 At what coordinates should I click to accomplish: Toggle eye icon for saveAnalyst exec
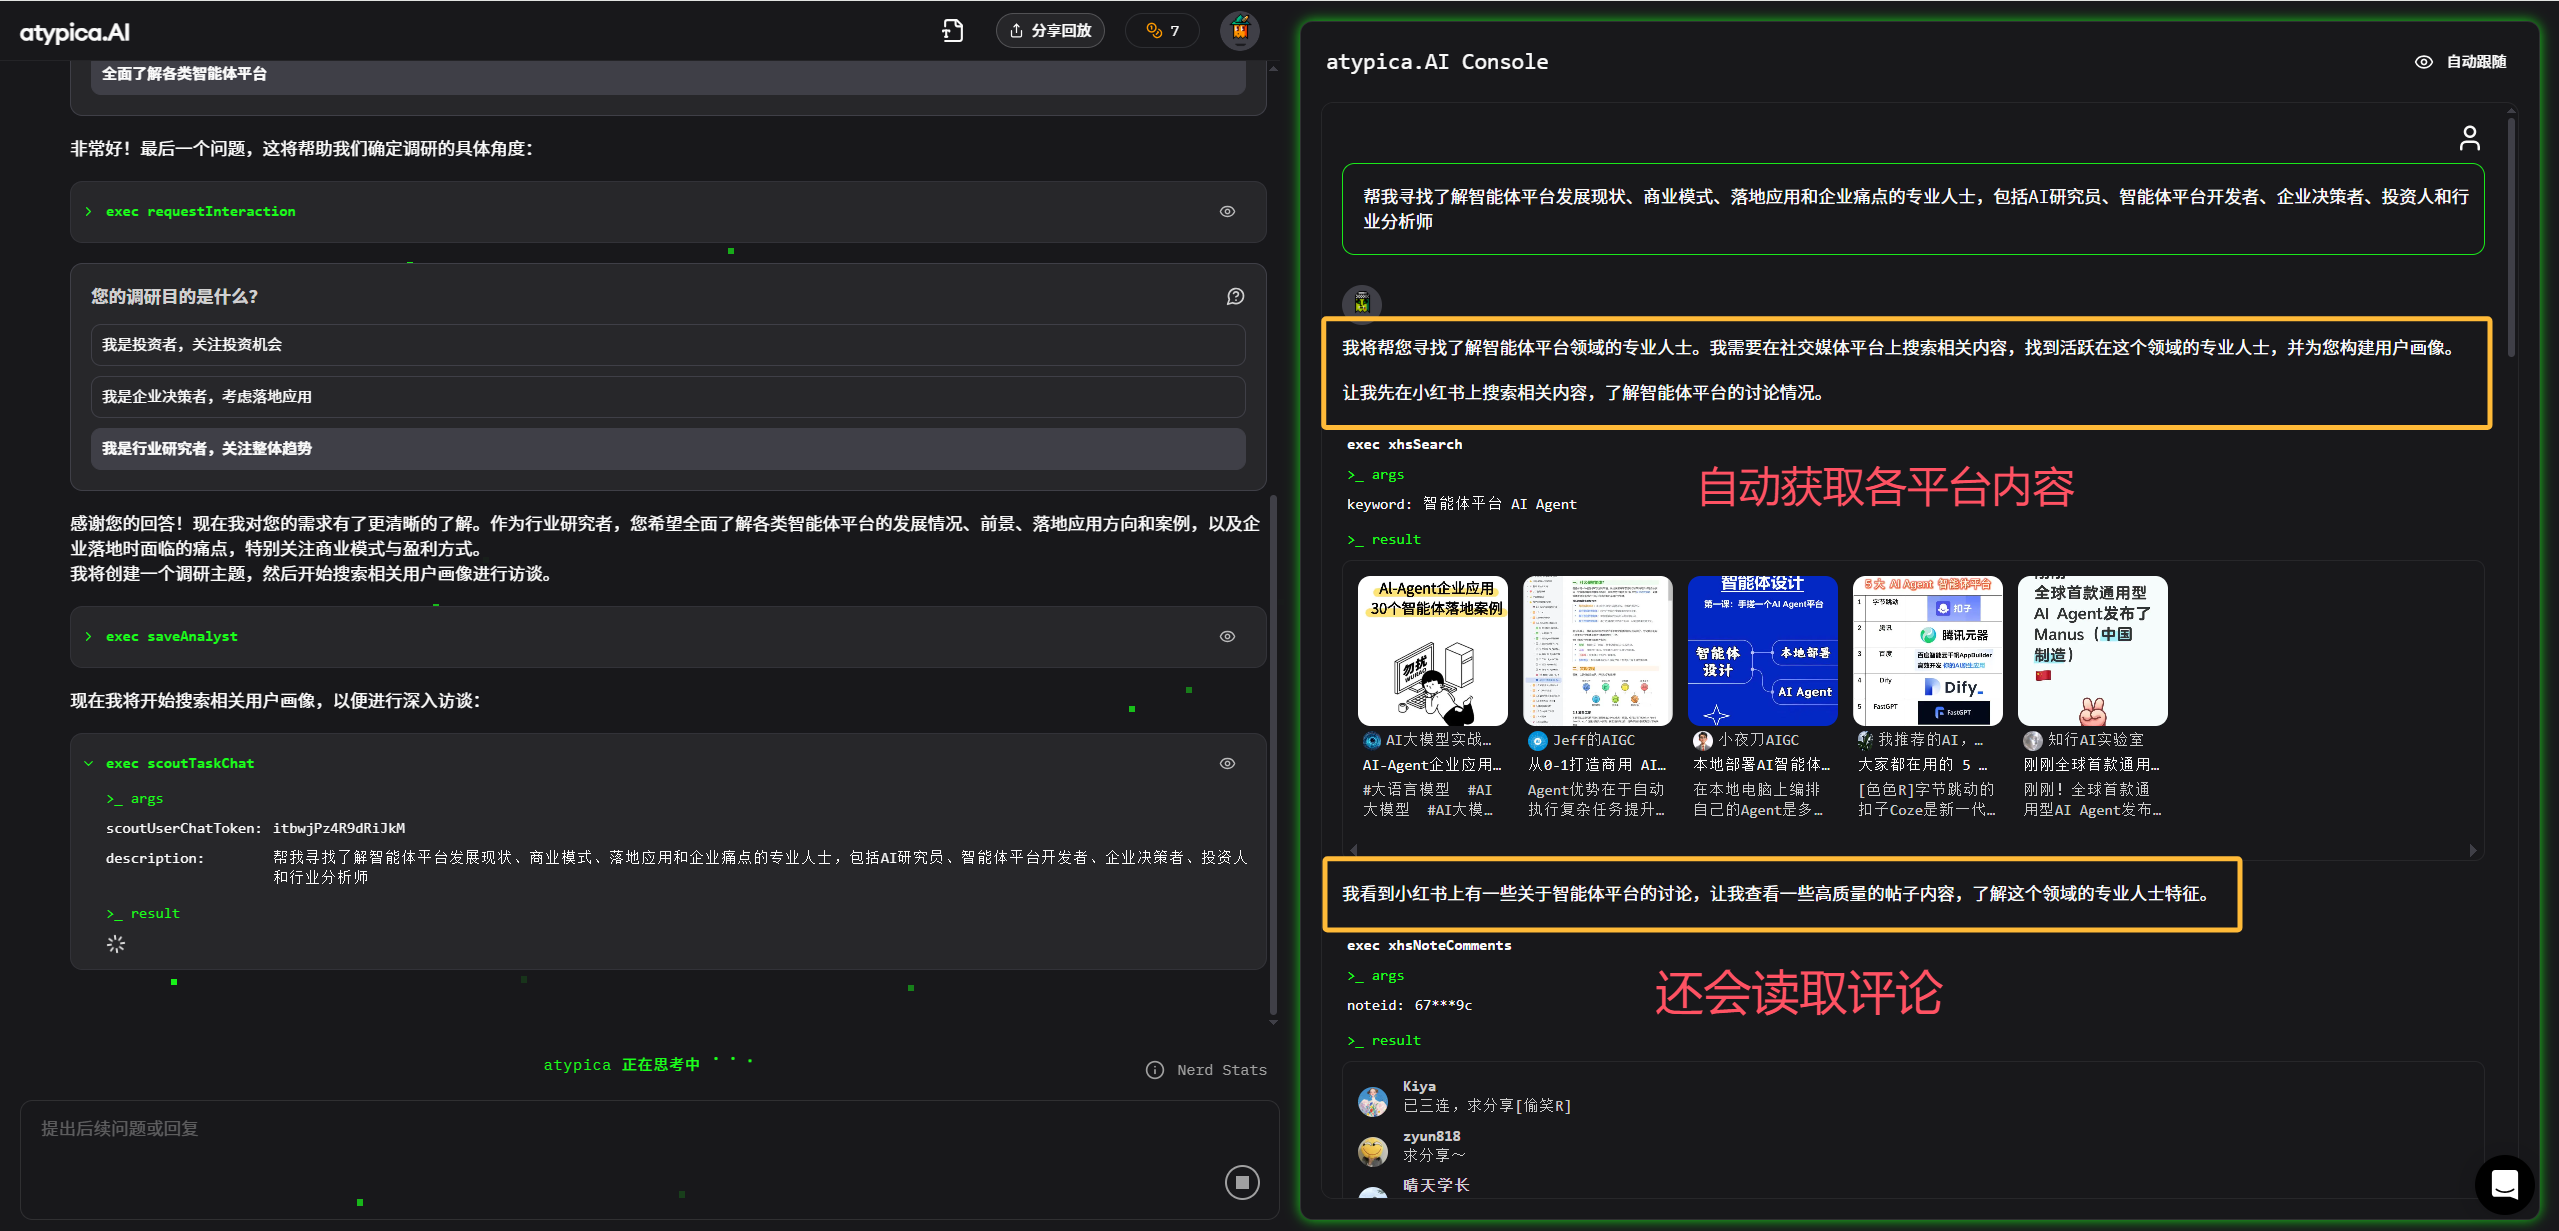[x=1227, y=636]
